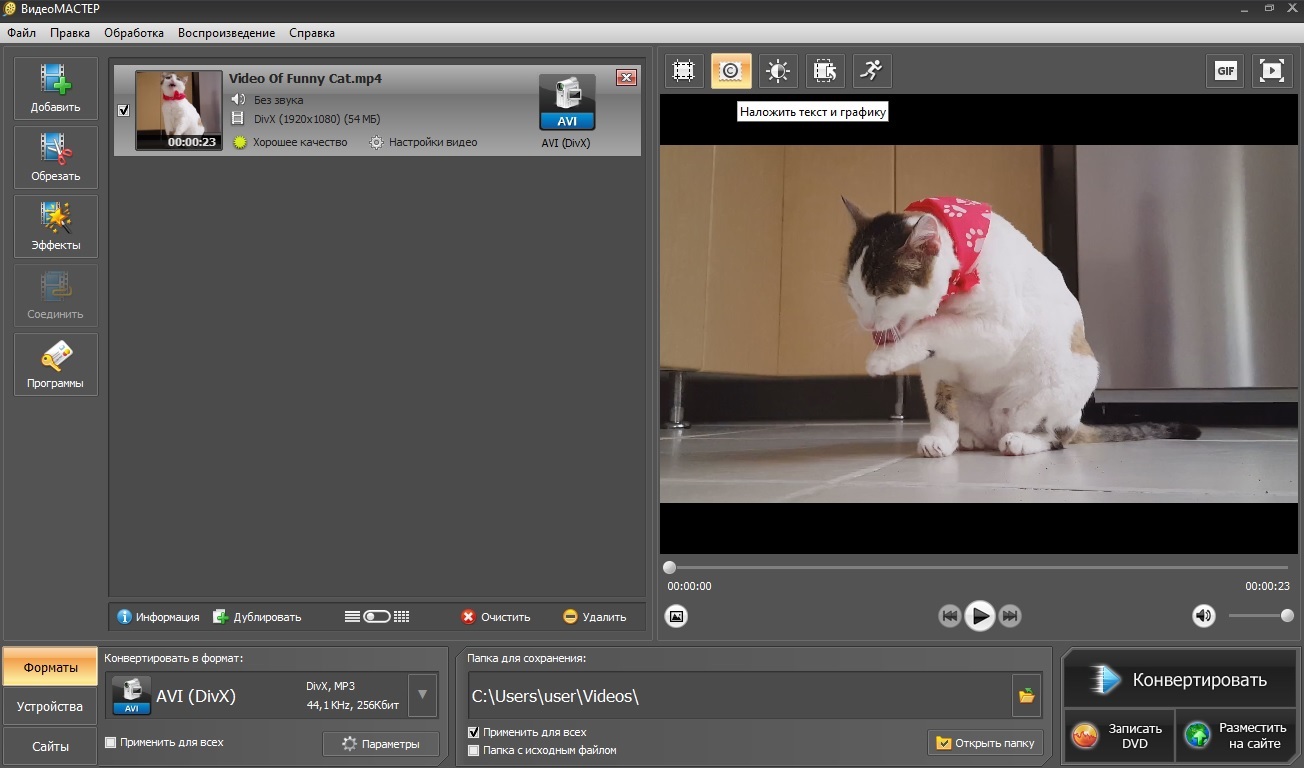Screen dimensions: 1304x768
Task: Browse output folder with the folder icon
Action: 1026,695
